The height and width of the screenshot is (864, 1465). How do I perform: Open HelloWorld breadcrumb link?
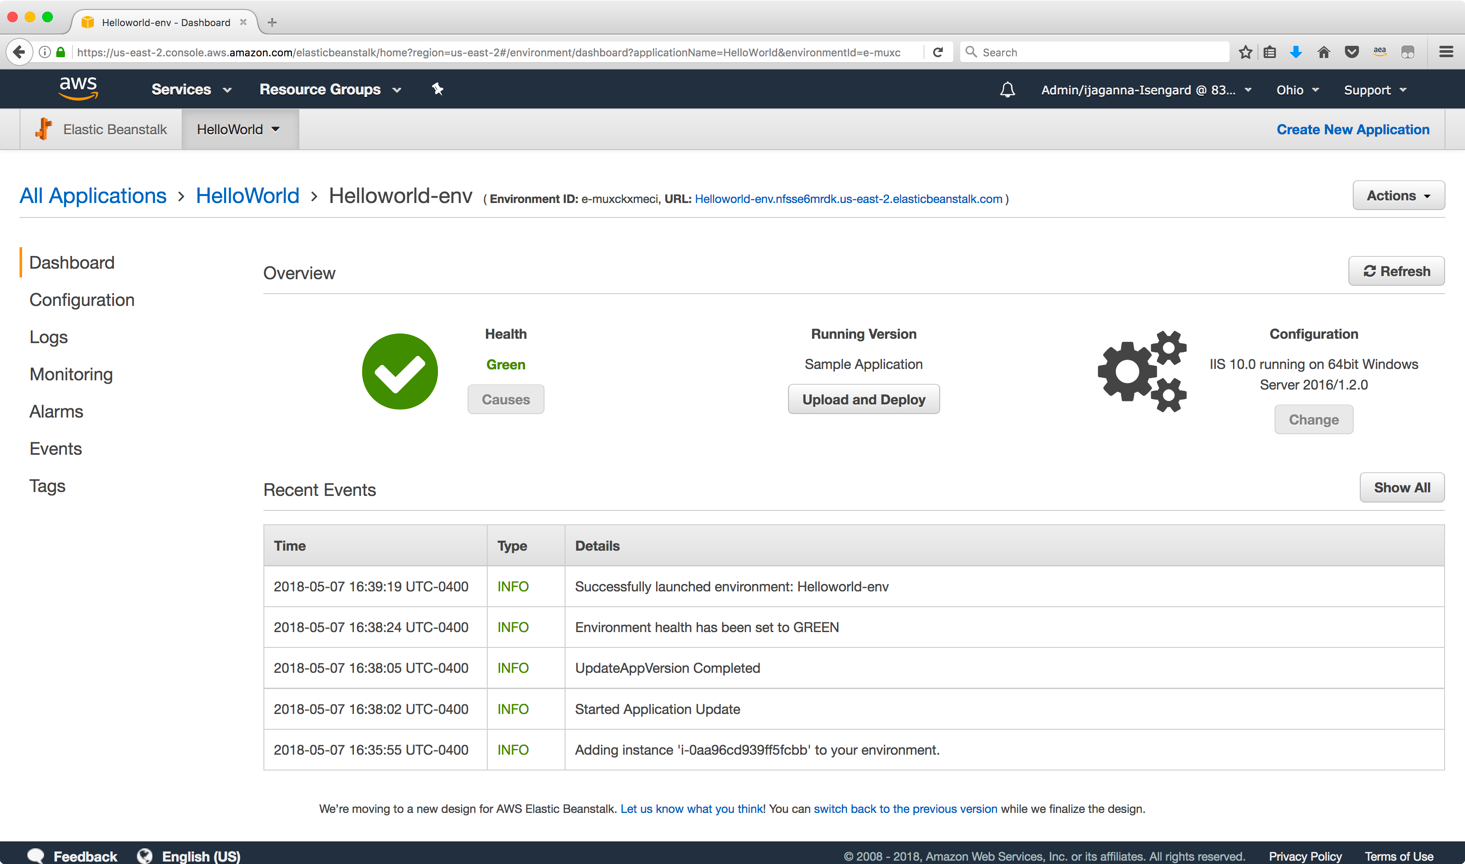(247, 196)
